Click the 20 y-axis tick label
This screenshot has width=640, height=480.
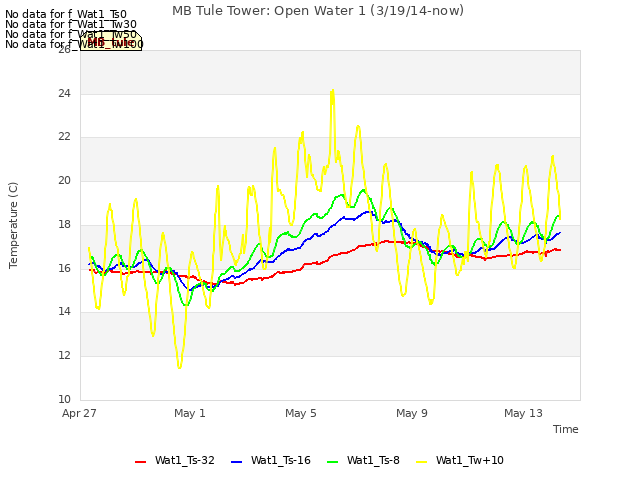(x=64, y=180)
